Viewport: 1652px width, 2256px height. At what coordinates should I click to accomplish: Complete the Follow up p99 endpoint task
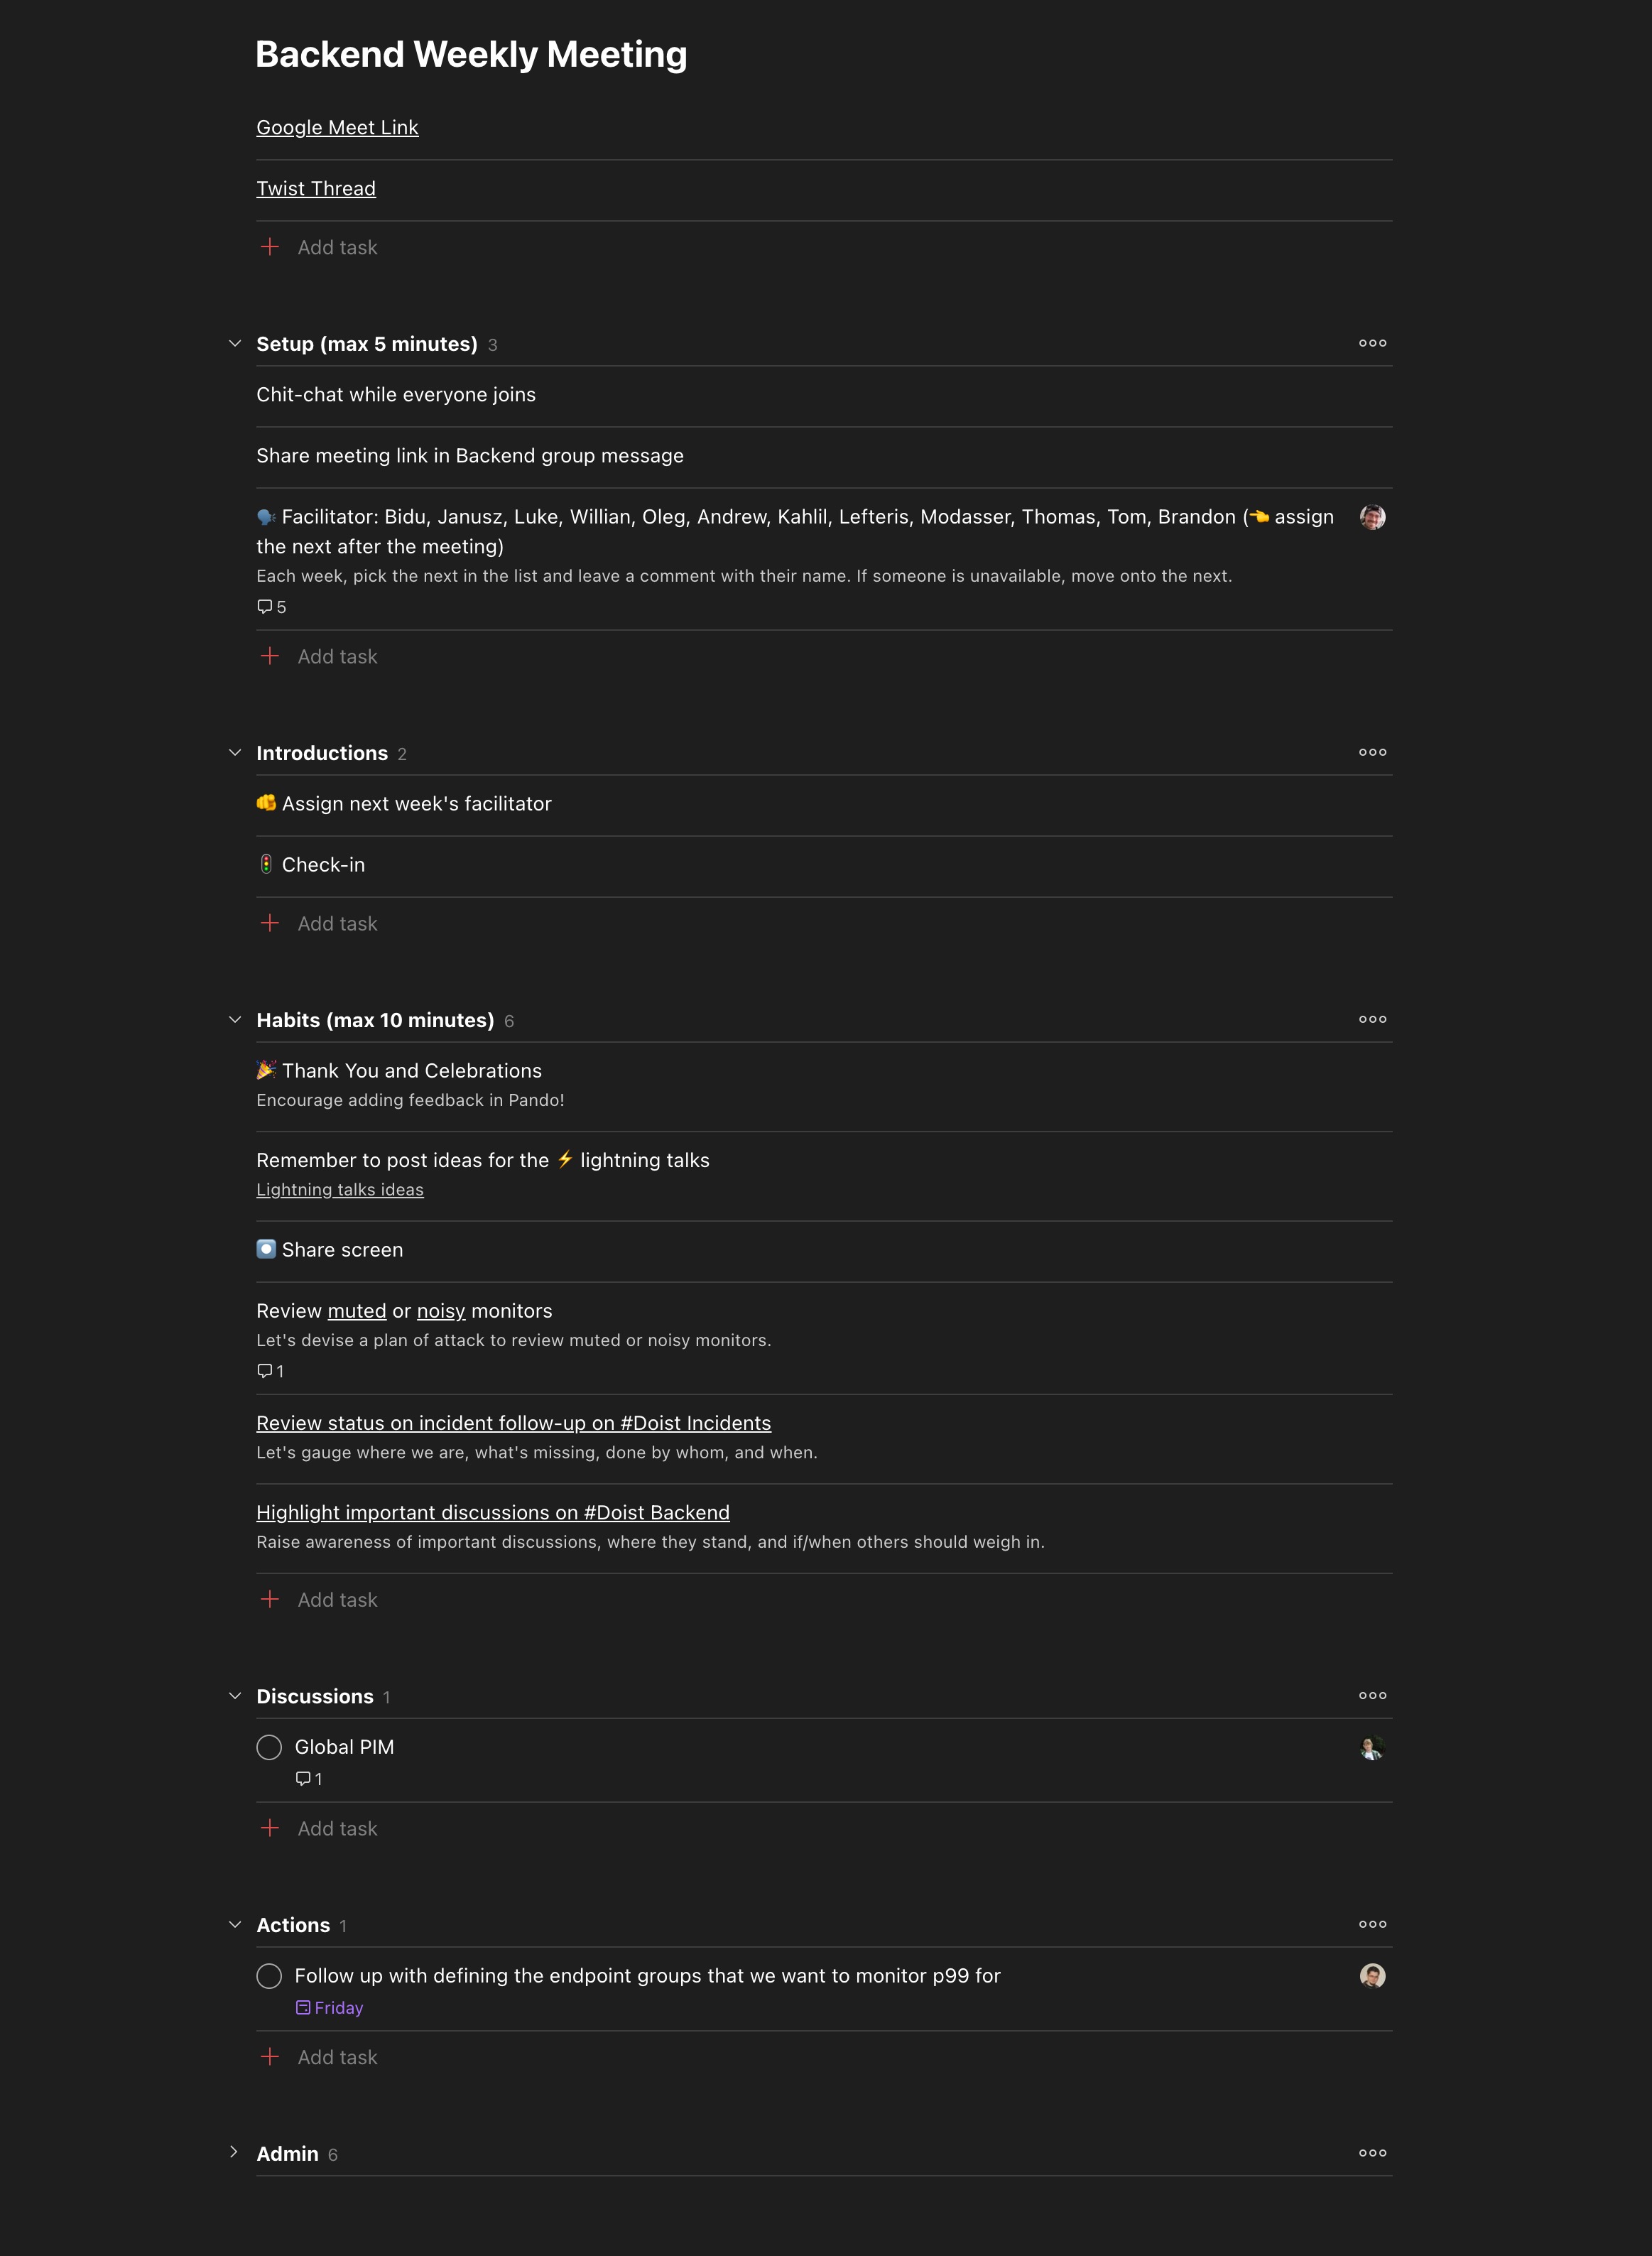[269, 1976]
